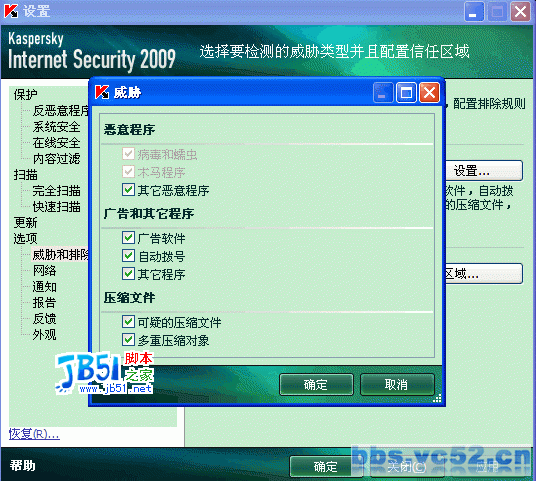Click the 恶意程序 section heading
The width and height of the screenshot is (536, 481).
[x=130, y=130]
